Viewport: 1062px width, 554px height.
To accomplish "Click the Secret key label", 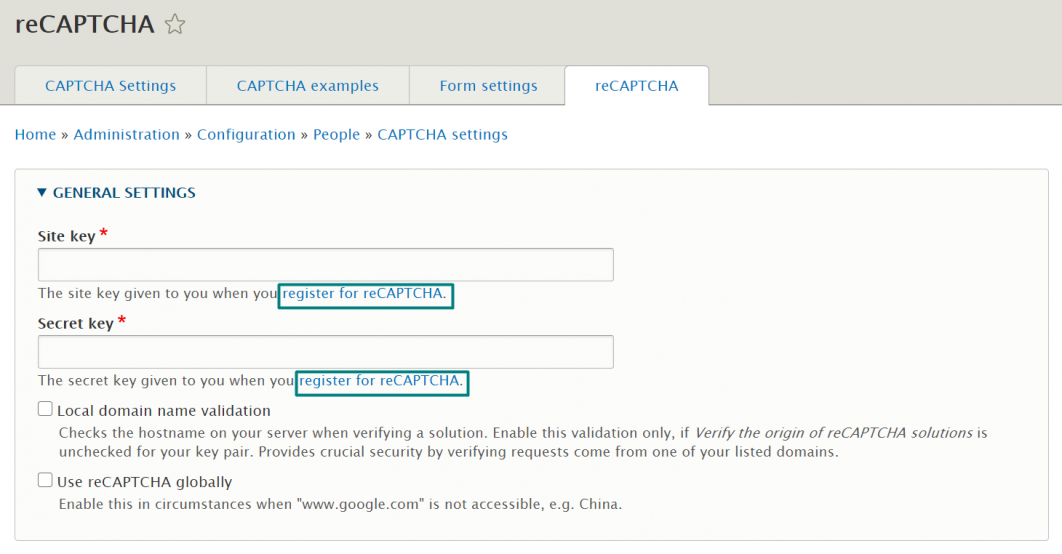I will [x=75, y=323].
